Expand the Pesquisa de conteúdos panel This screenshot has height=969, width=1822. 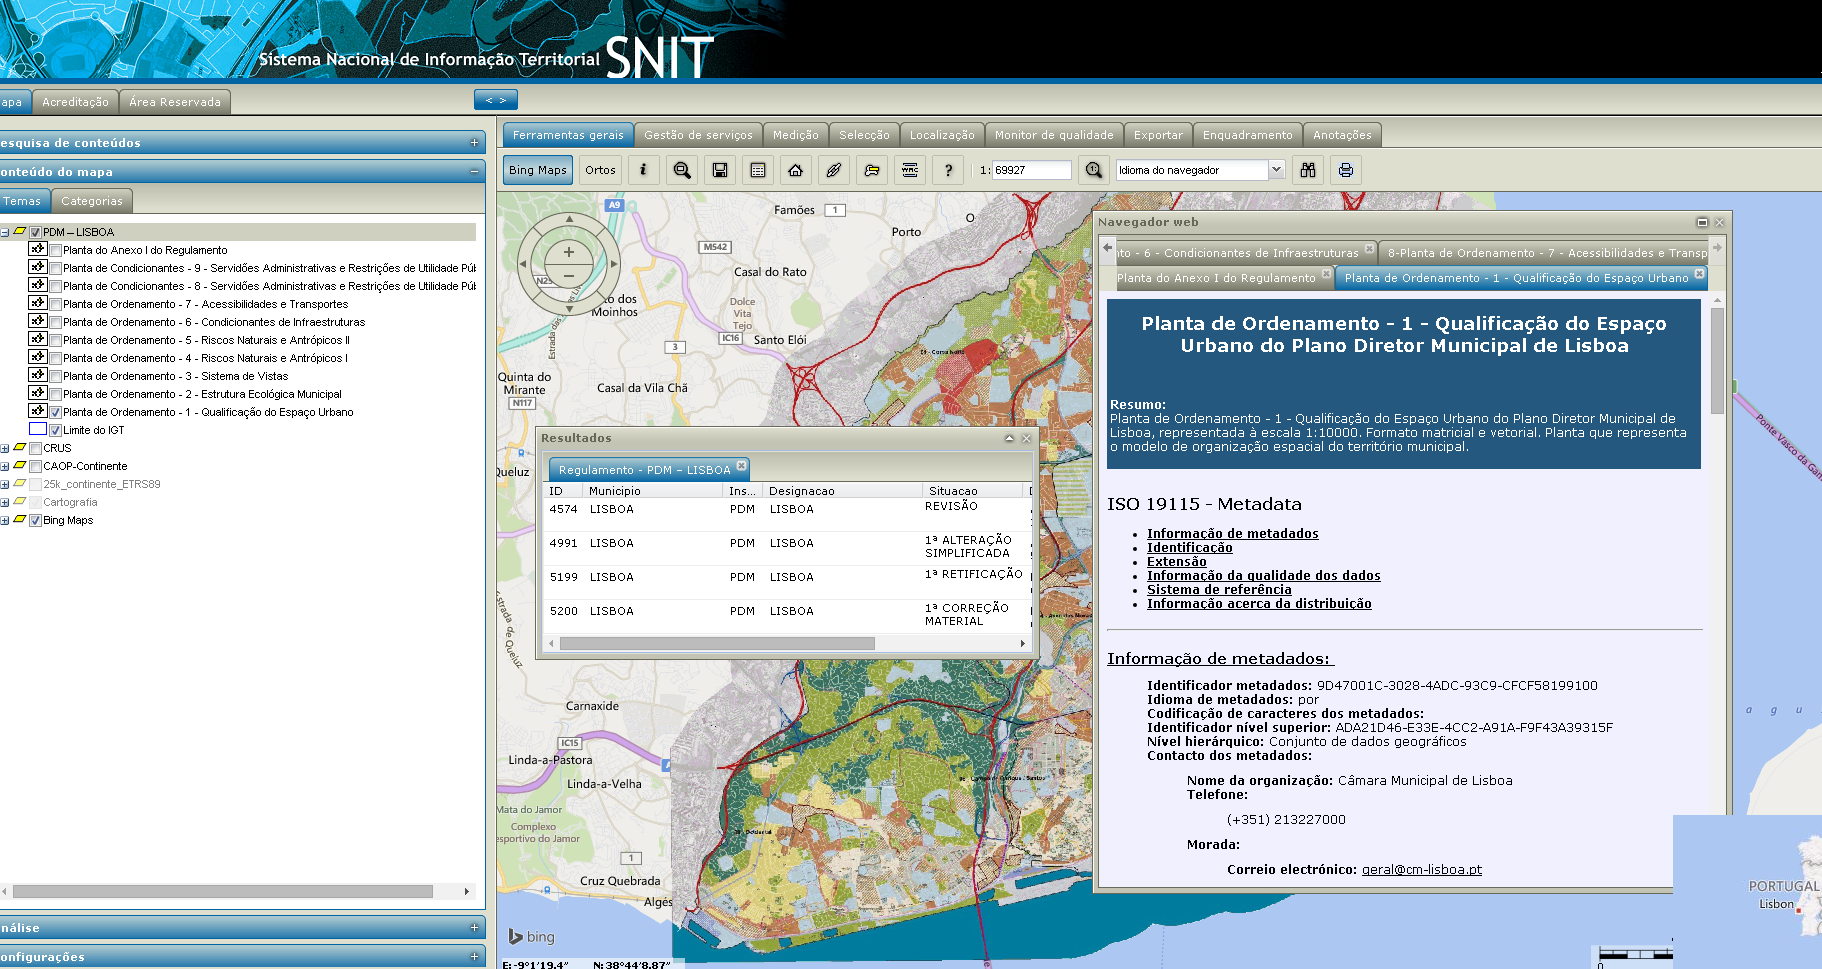pyautogui.click(x=474, y=143)
